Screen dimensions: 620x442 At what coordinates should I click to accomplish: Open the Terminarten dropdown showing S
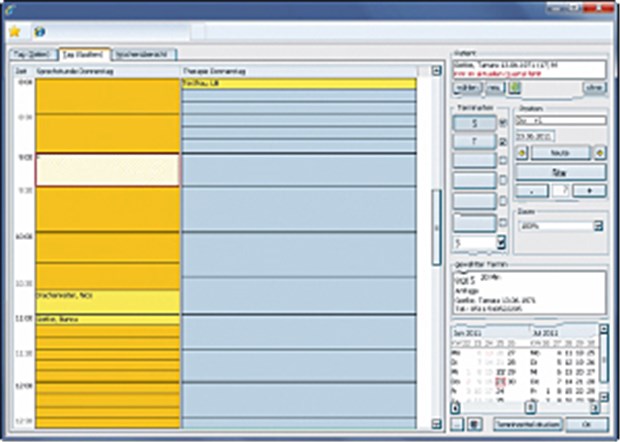501,242
